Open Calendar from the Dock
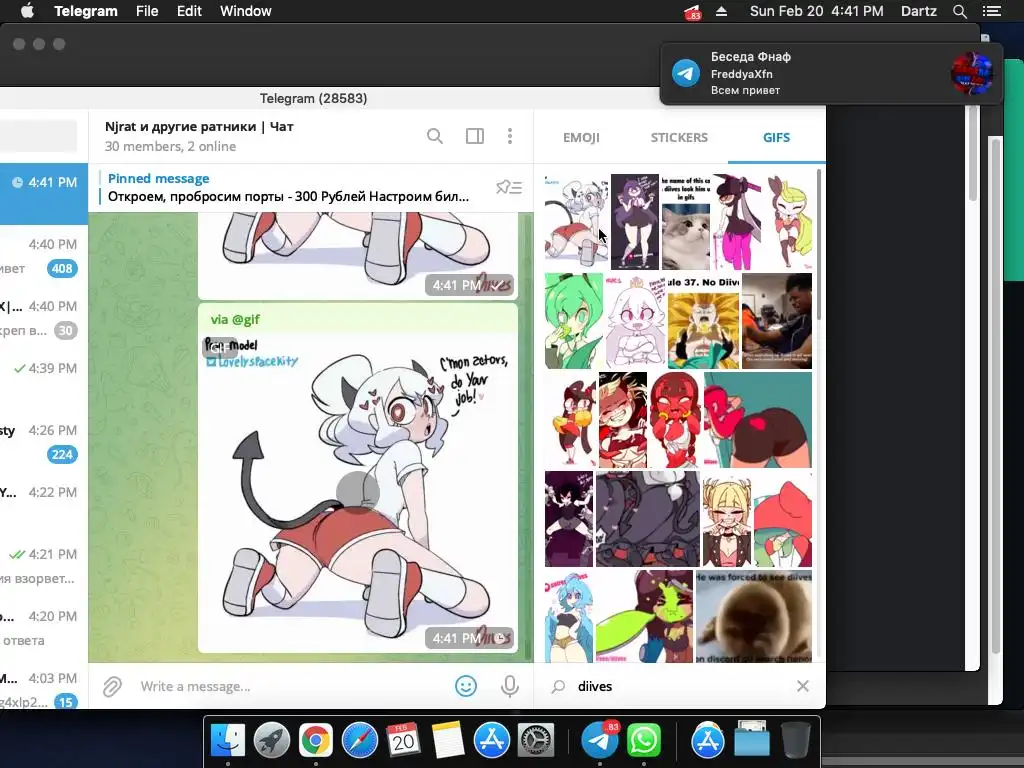Viewport: 1024px width, 768px height. (x=403, y=741)
